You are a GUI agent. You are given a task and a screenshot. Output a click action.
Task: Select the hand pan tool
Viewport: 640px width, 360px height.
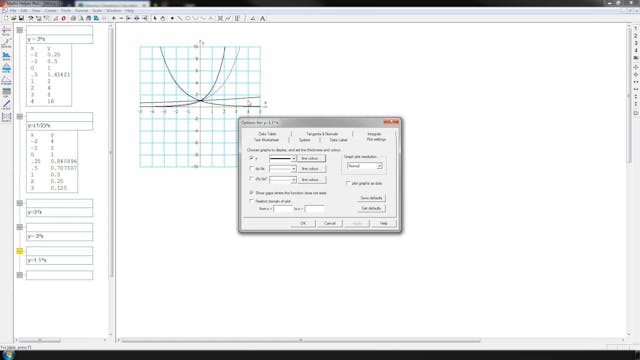click(x=163, y=18)
